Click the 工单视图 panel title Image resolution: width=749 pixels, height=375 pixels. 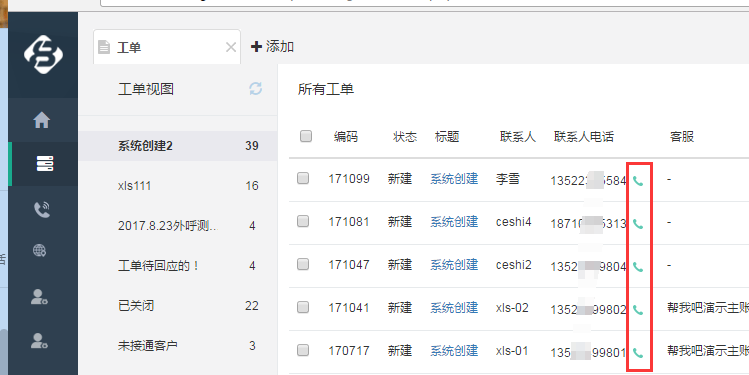(146, 89)
